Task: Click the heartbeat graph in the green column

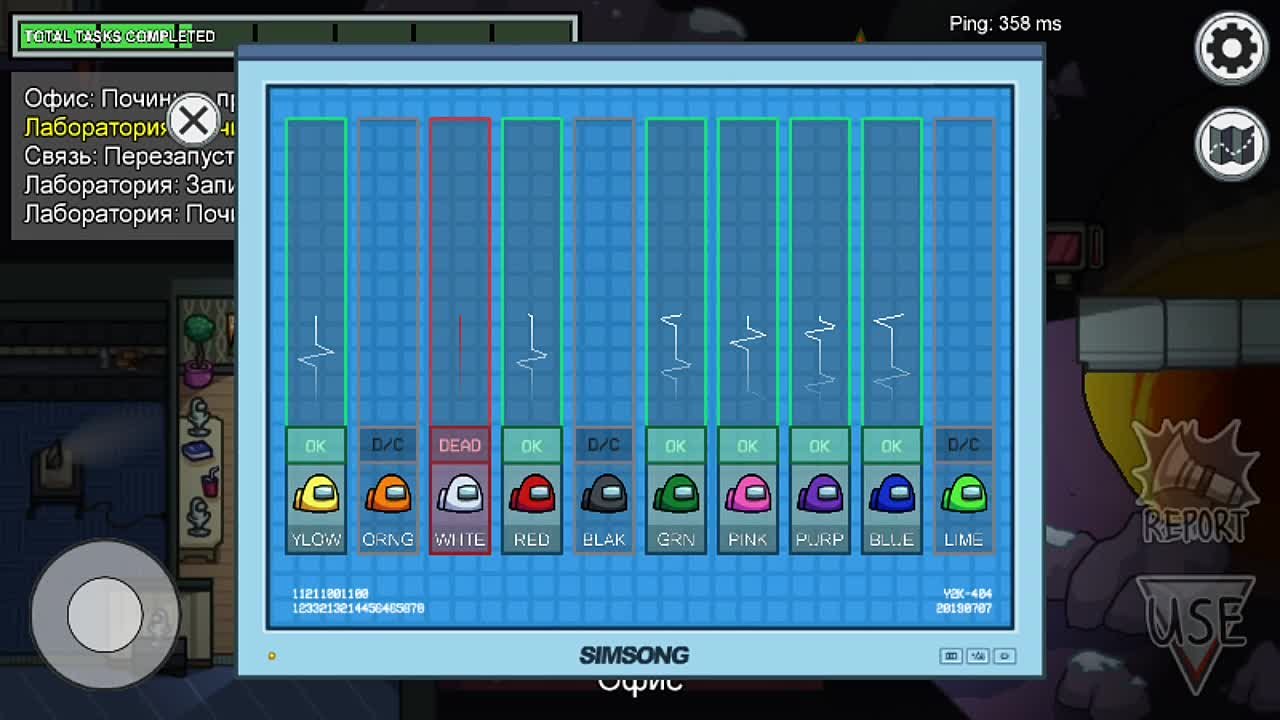Action: [x=676, y=357]
